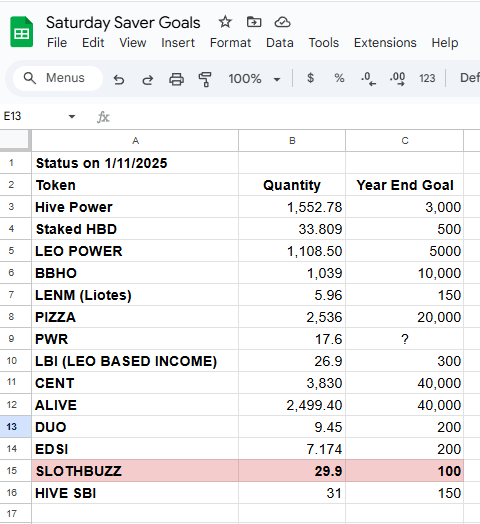Open the Format menu
480x524 pixels.
pyautogui.click(x=230, y=43)
